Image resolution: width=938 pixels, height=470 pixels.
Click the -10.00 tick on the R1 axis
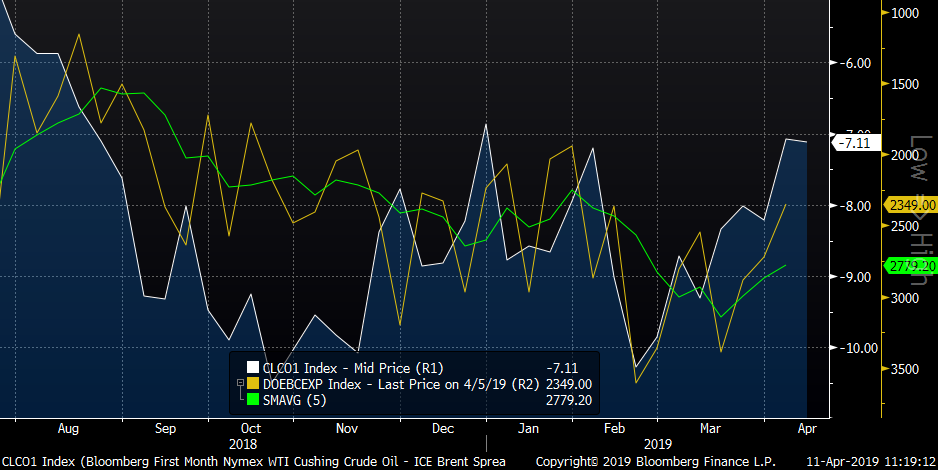pos(855,348)
